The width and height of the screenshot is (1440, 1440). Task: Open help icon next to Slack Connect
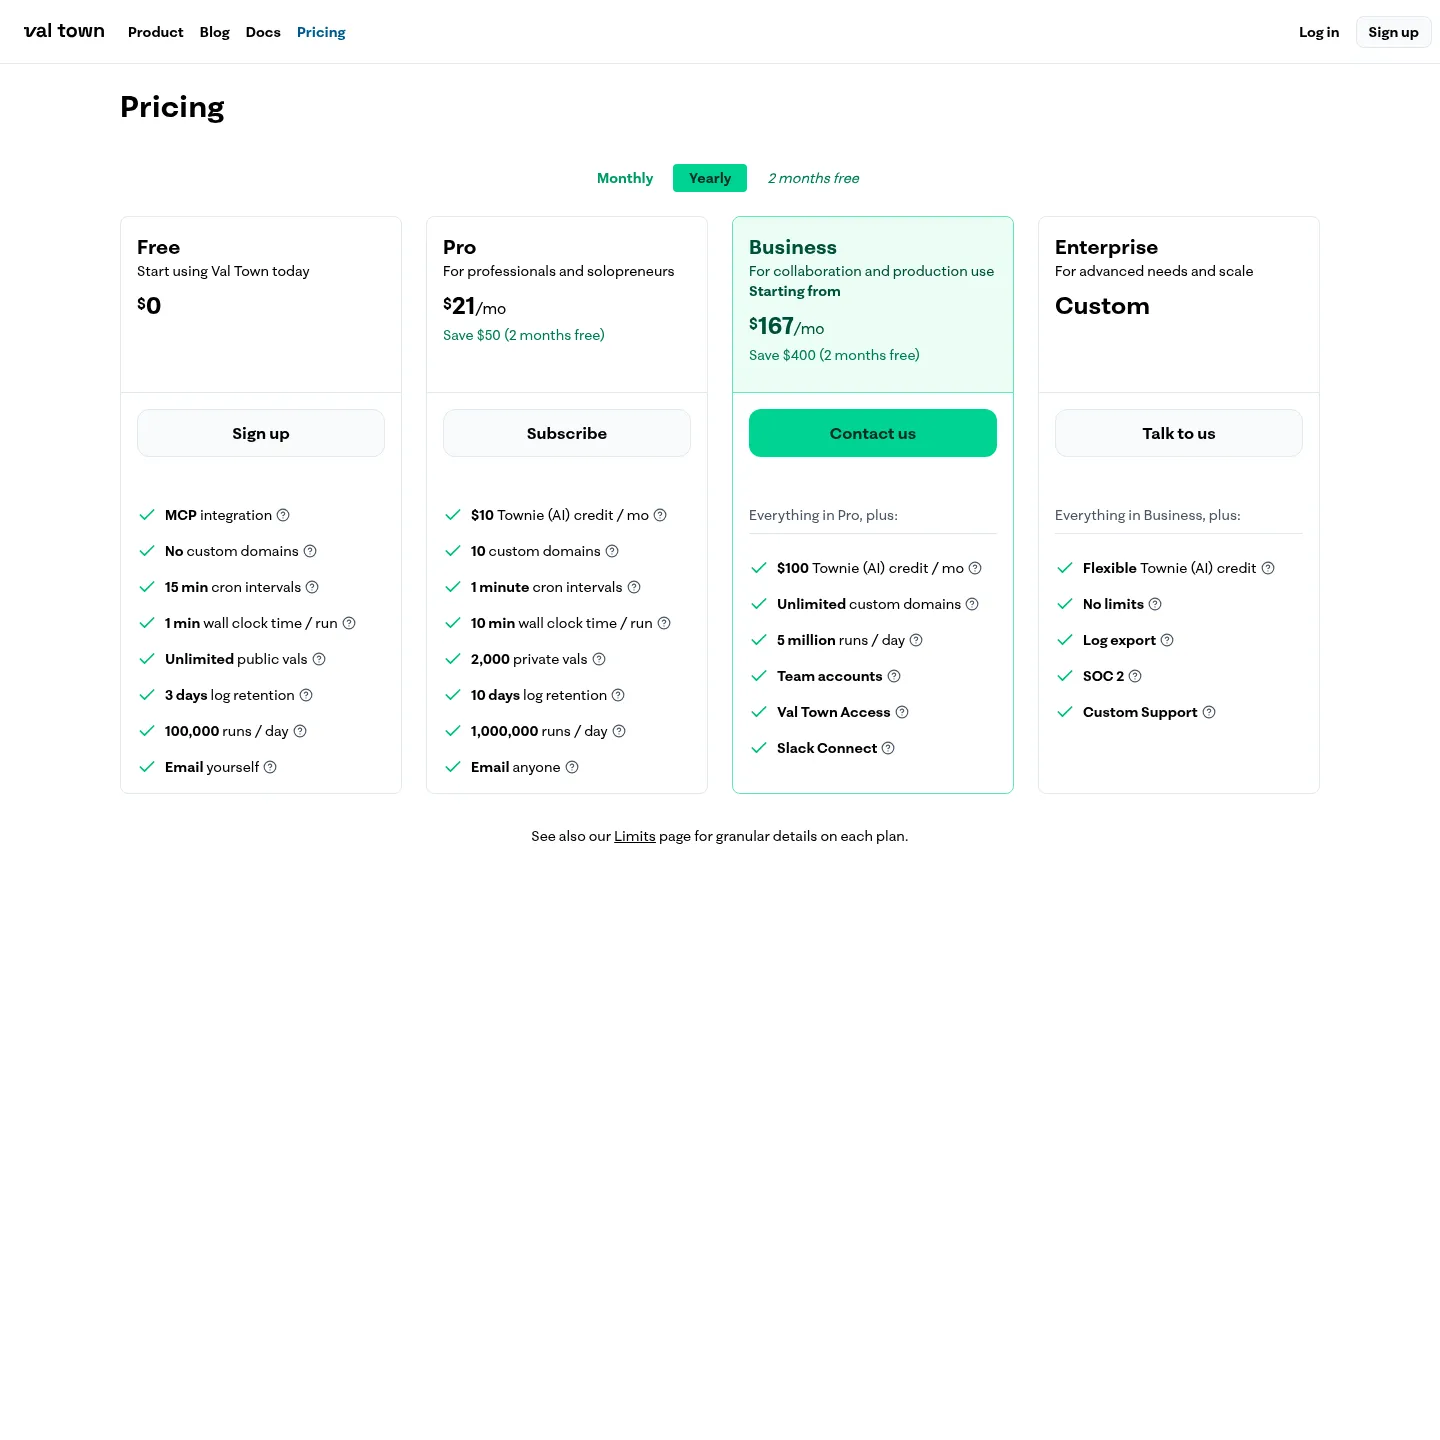(x=888, y=748)
